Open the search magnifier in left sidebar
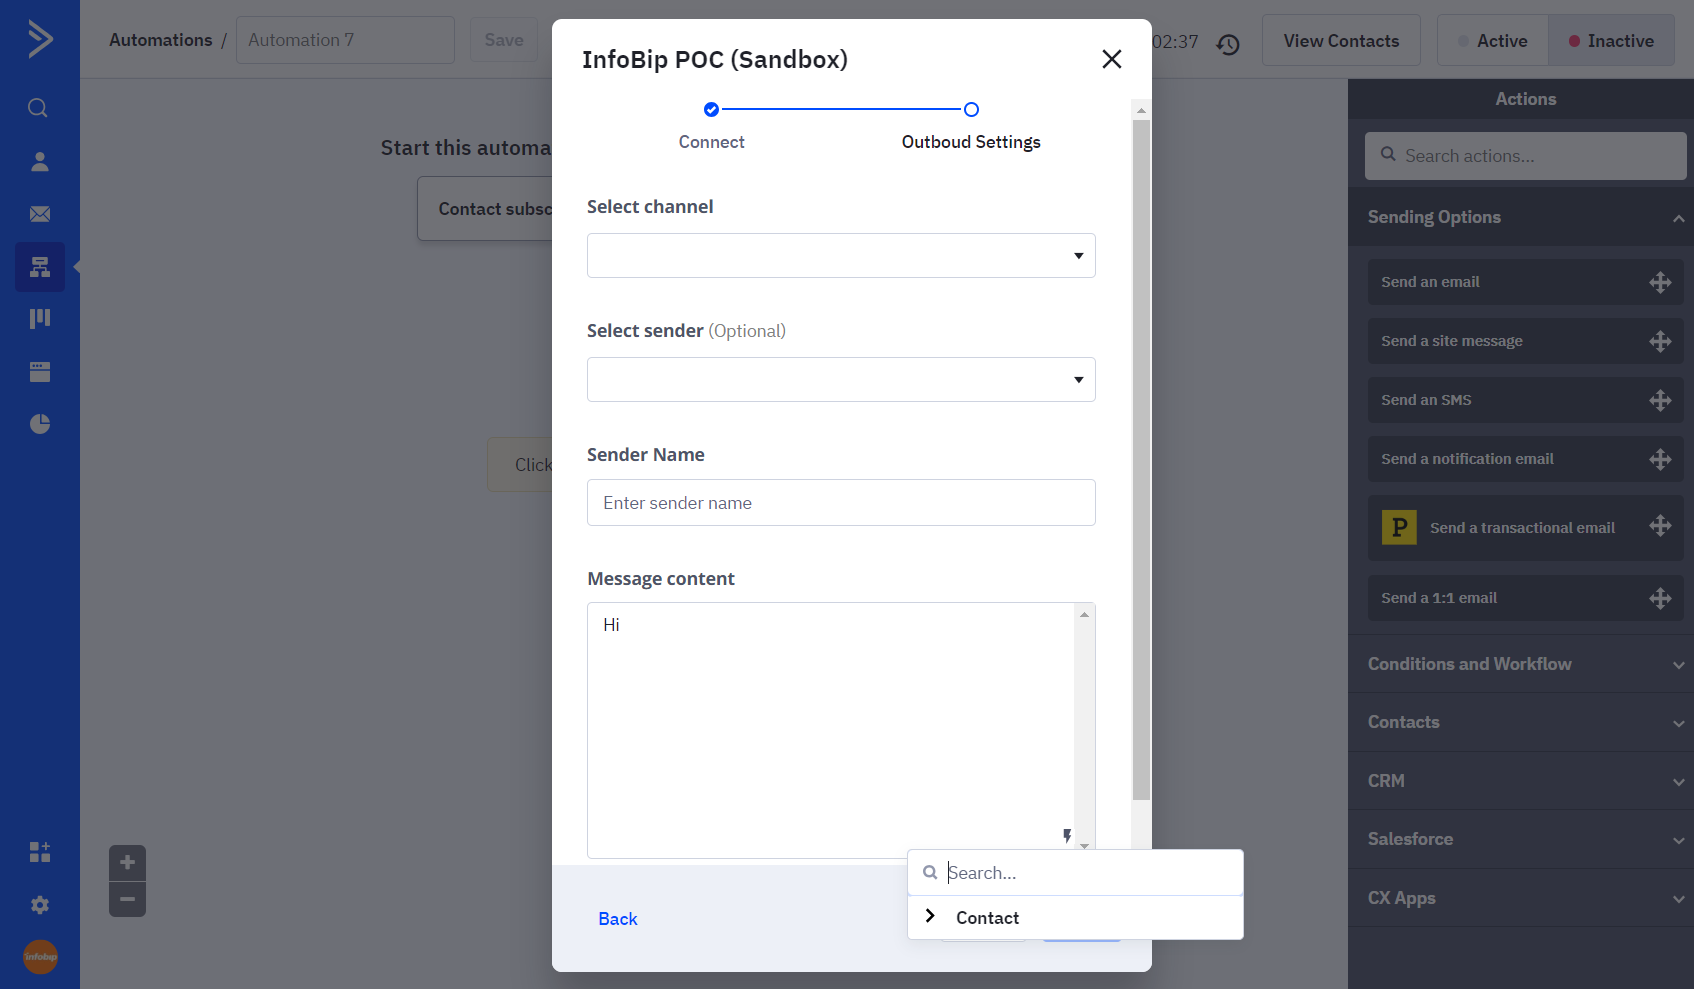The image size is (1694, 989). click(x=38, y=108)
